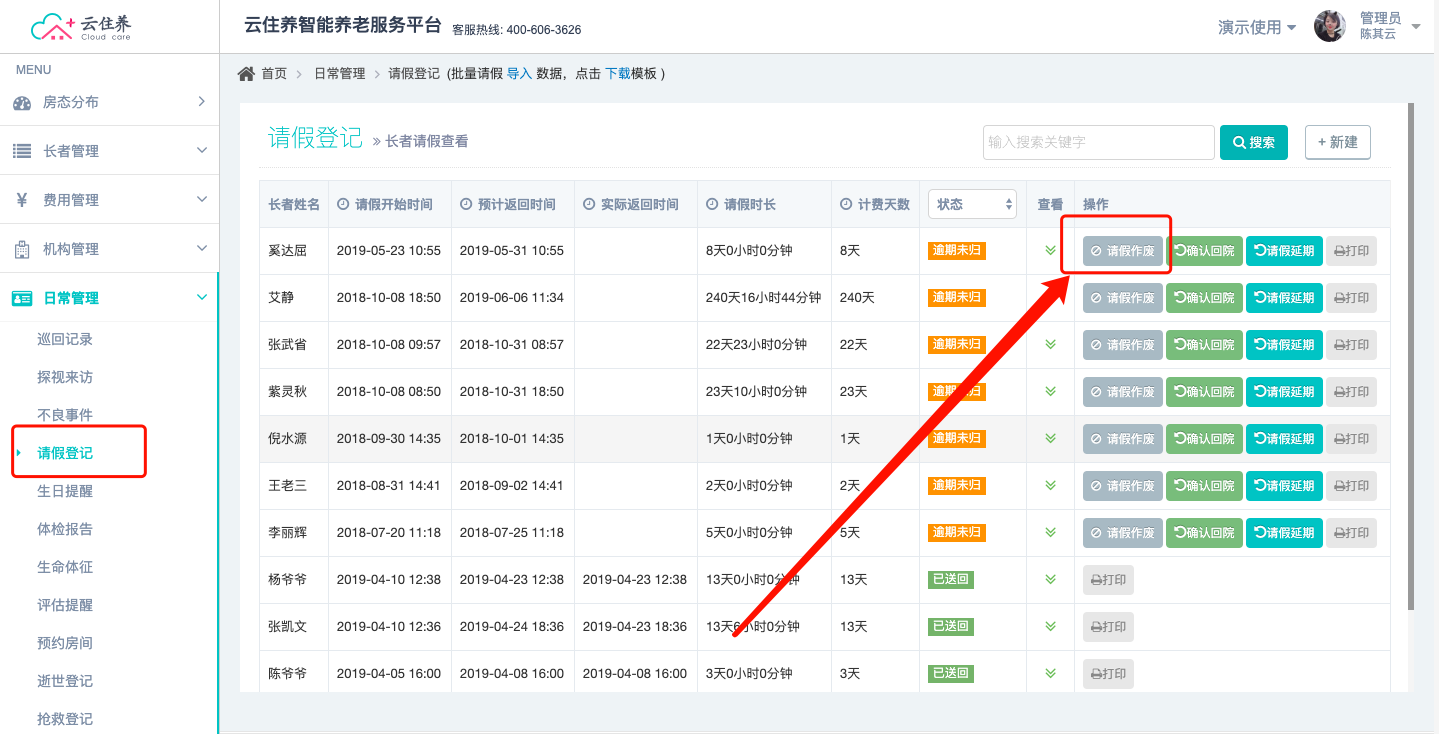Click the 导入 link in breadcrumb
Image resolution: width=1439 pixels, height=734 pixels.
519,74
